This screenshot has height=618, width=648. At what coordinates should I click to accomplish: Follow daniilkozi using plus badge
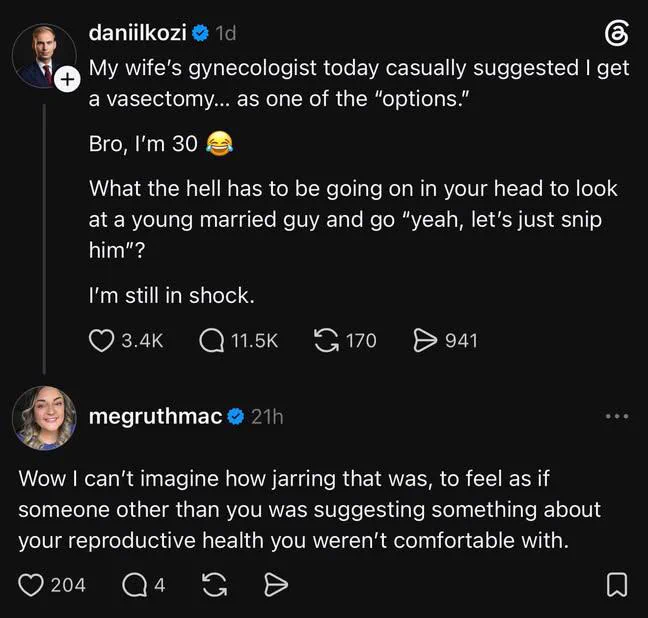tap(67, 79)
